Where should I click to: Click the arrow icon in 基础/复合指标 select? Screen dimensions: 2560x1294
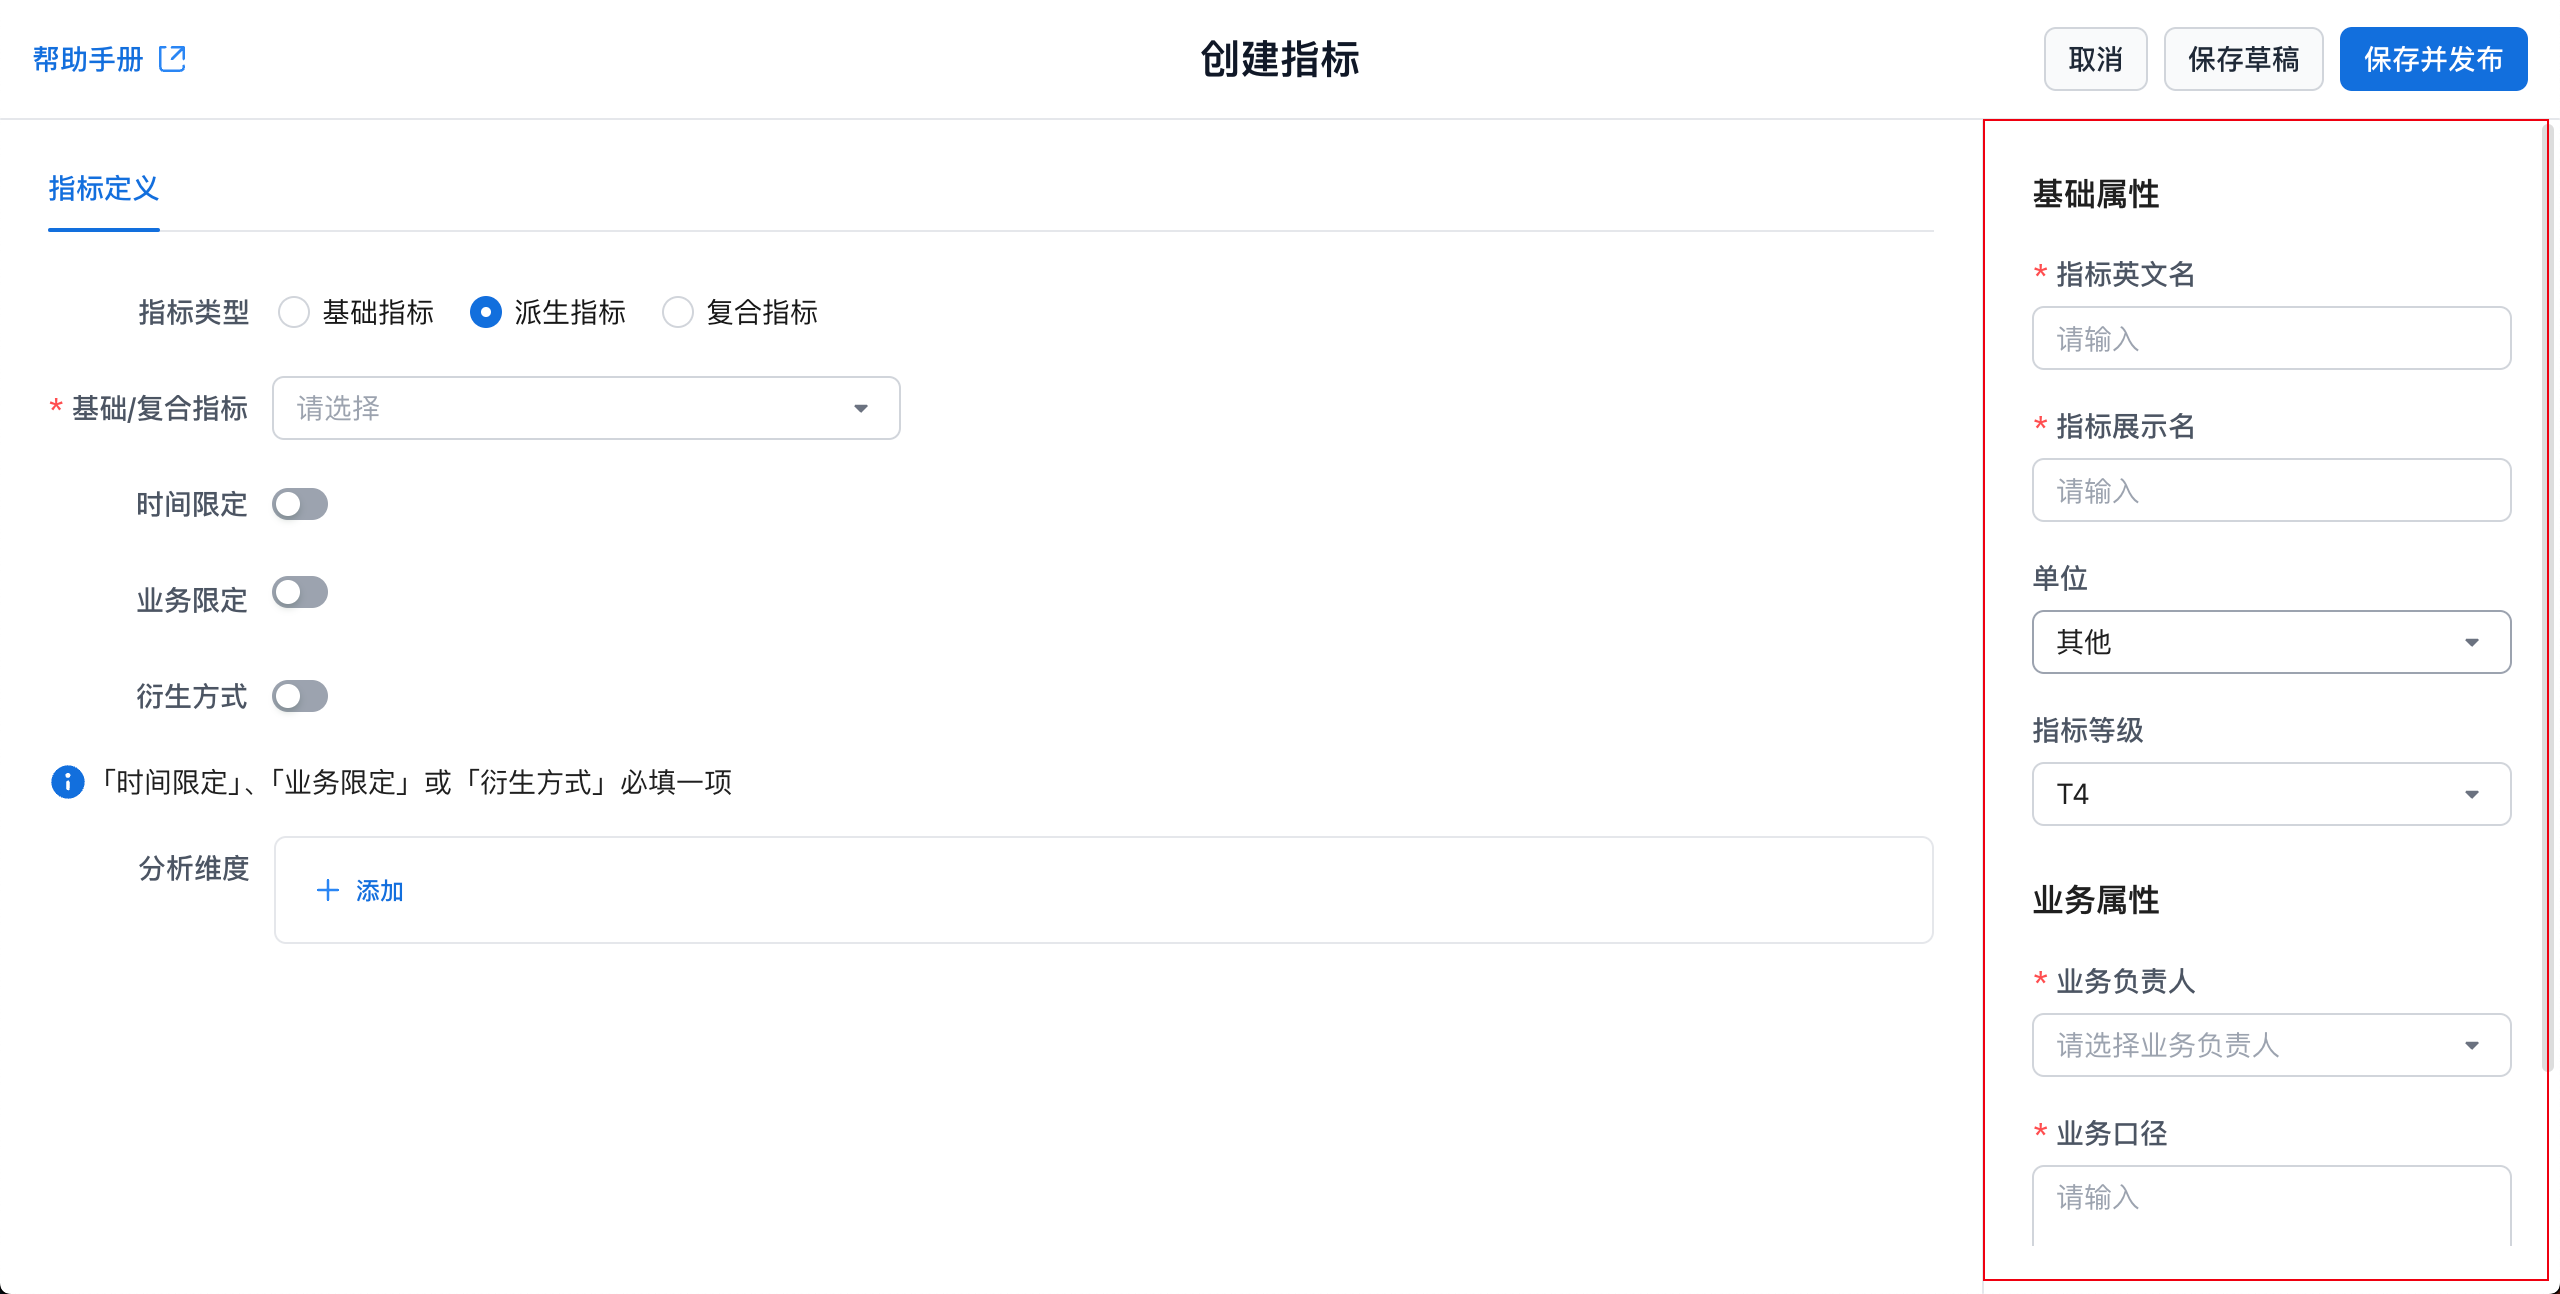pos(860,408)
